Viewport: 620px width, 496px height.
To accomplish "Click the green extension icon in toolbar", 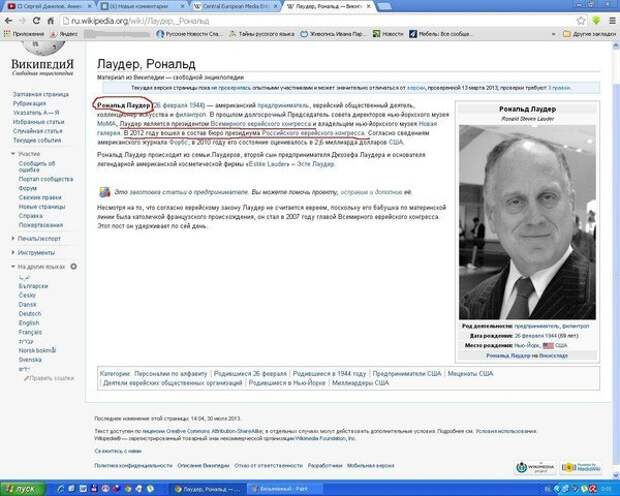I will click(596, 21).
